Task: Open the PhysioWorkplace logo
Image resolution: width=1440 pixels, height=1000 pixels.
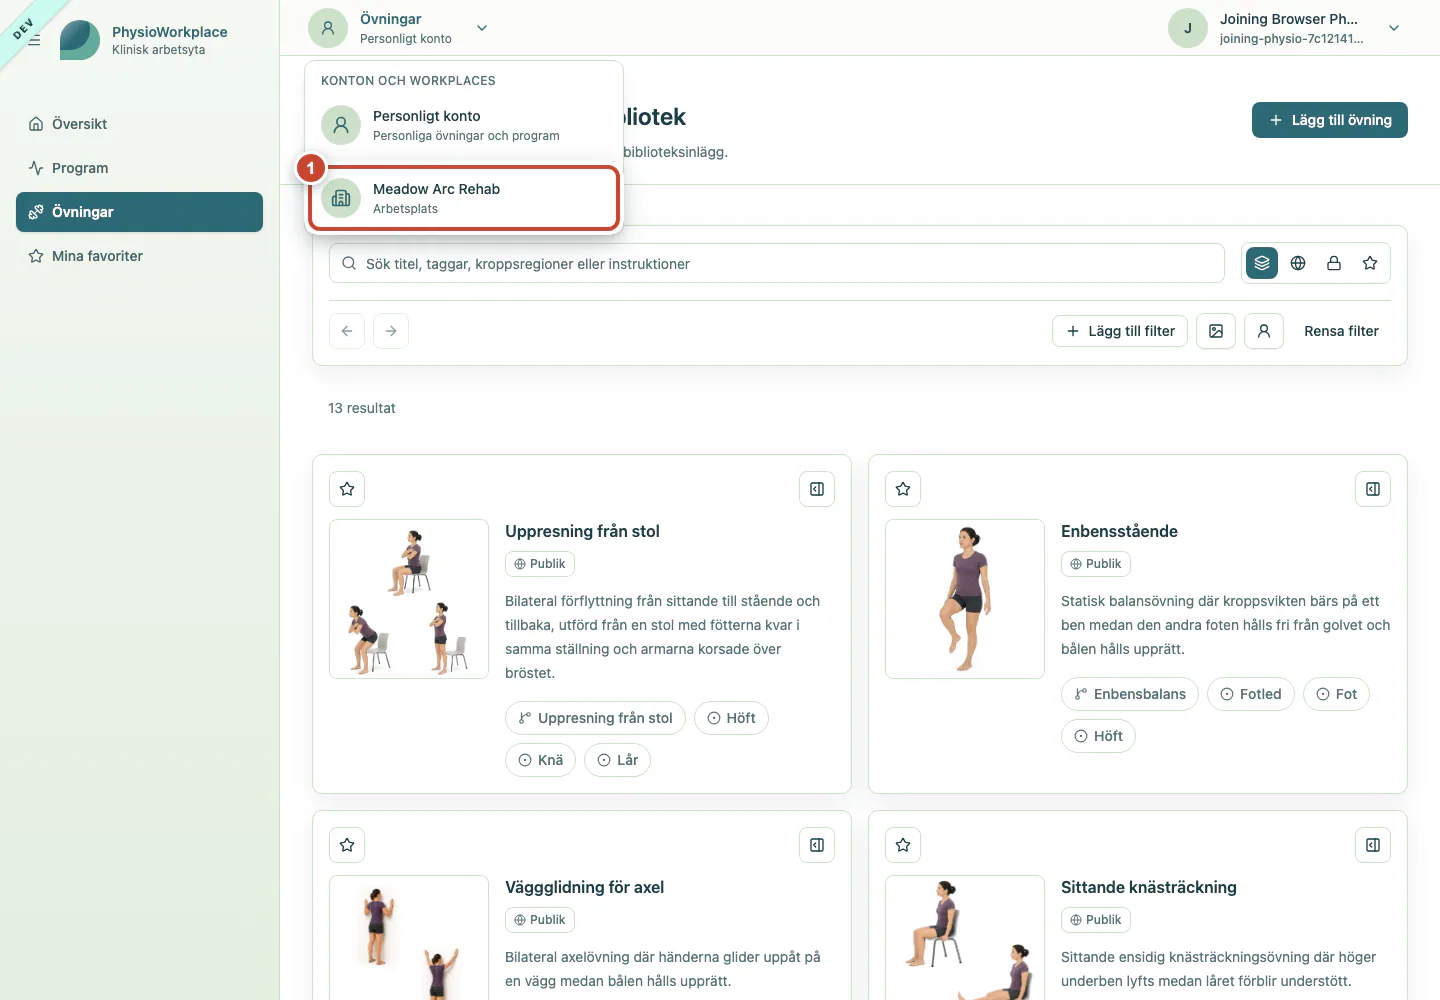Action: tap(80, 40)
